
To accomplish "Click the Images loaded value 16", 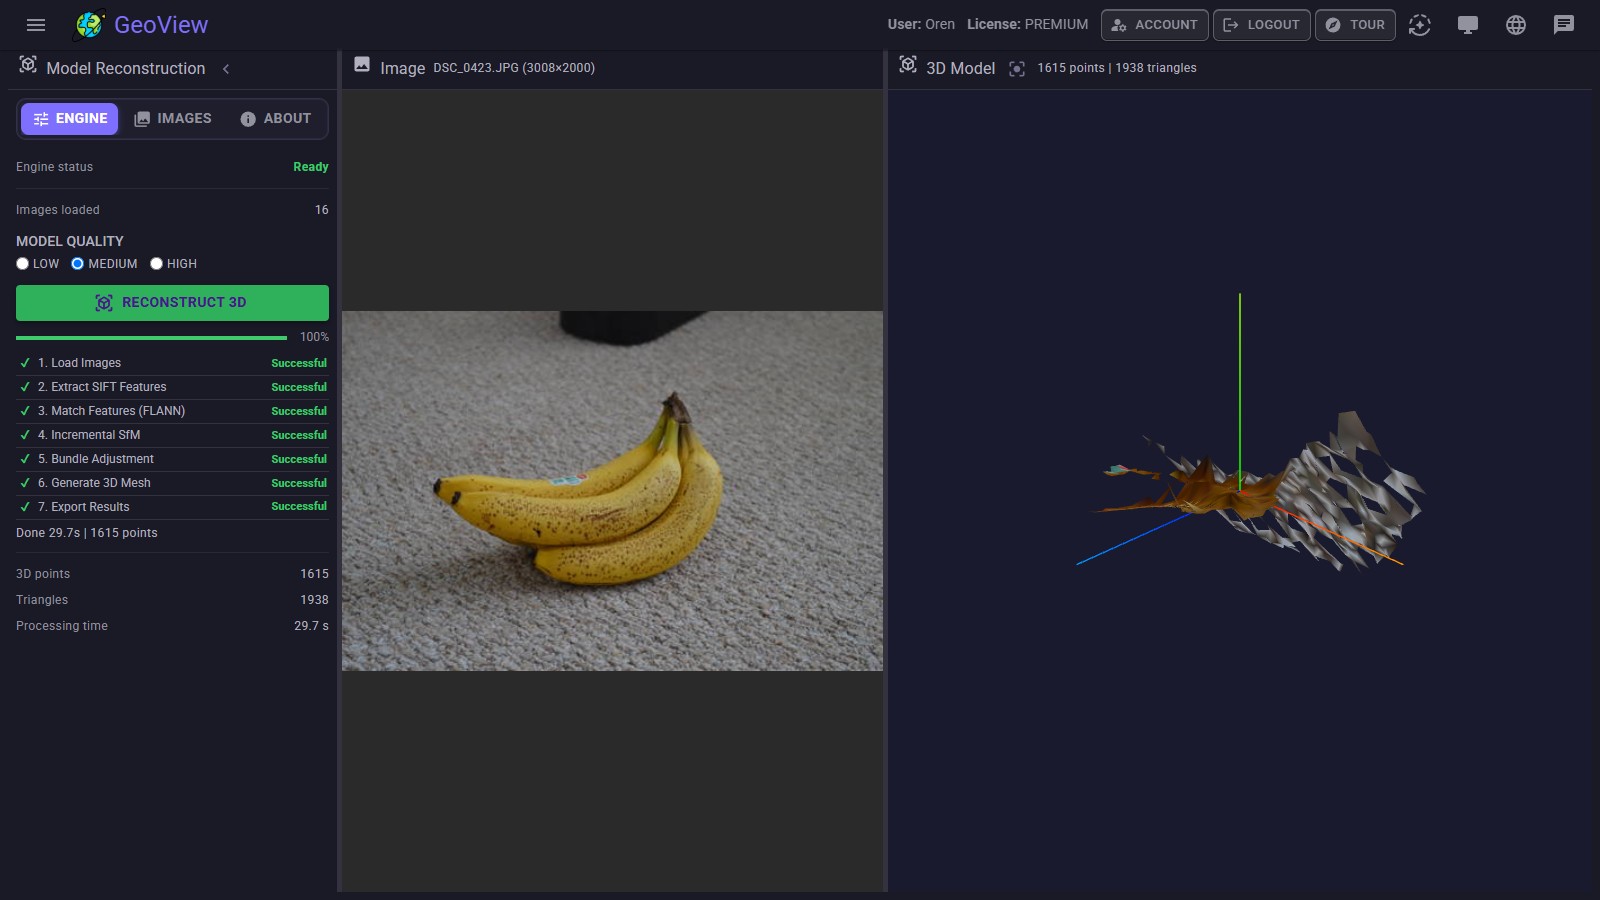I will point(321,210).
